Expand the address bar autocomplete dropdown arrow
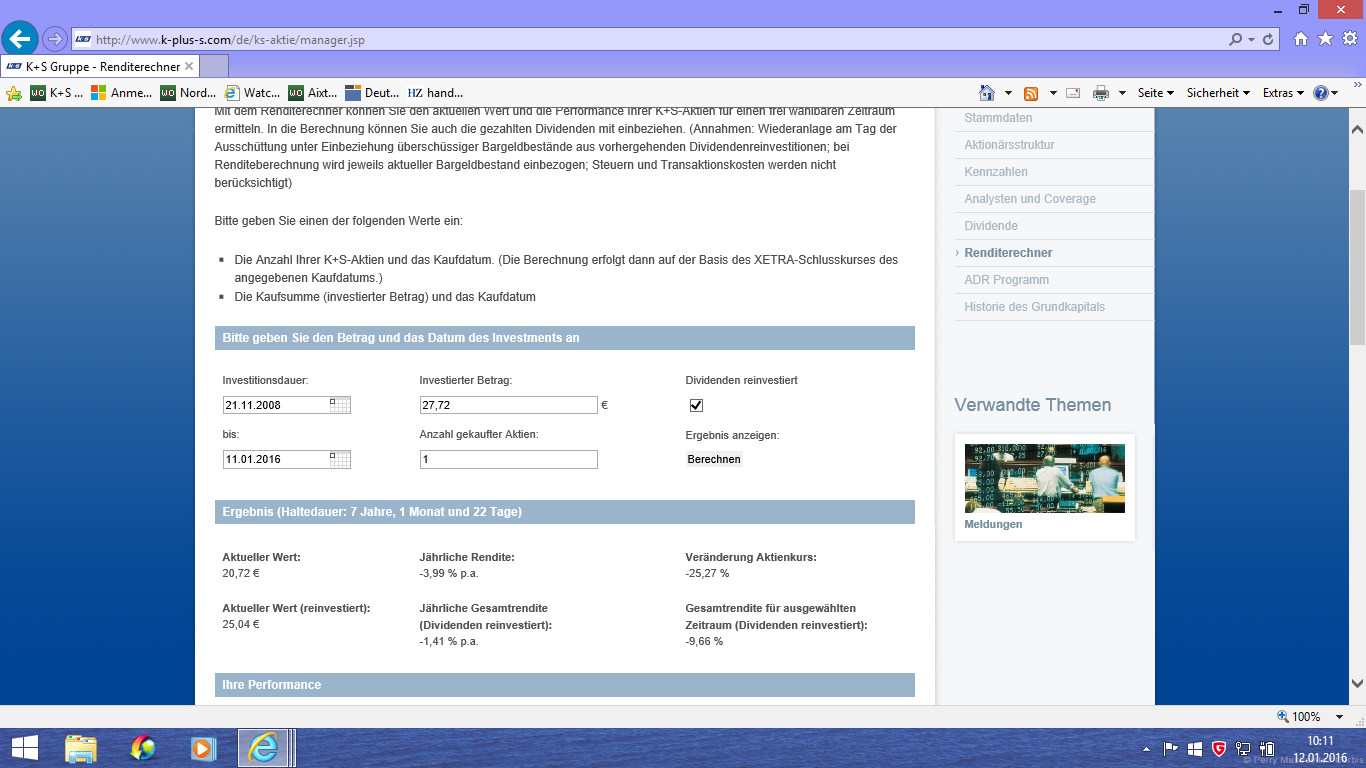The height and width of the screenshot is (768, 1366). point(1251,39)
